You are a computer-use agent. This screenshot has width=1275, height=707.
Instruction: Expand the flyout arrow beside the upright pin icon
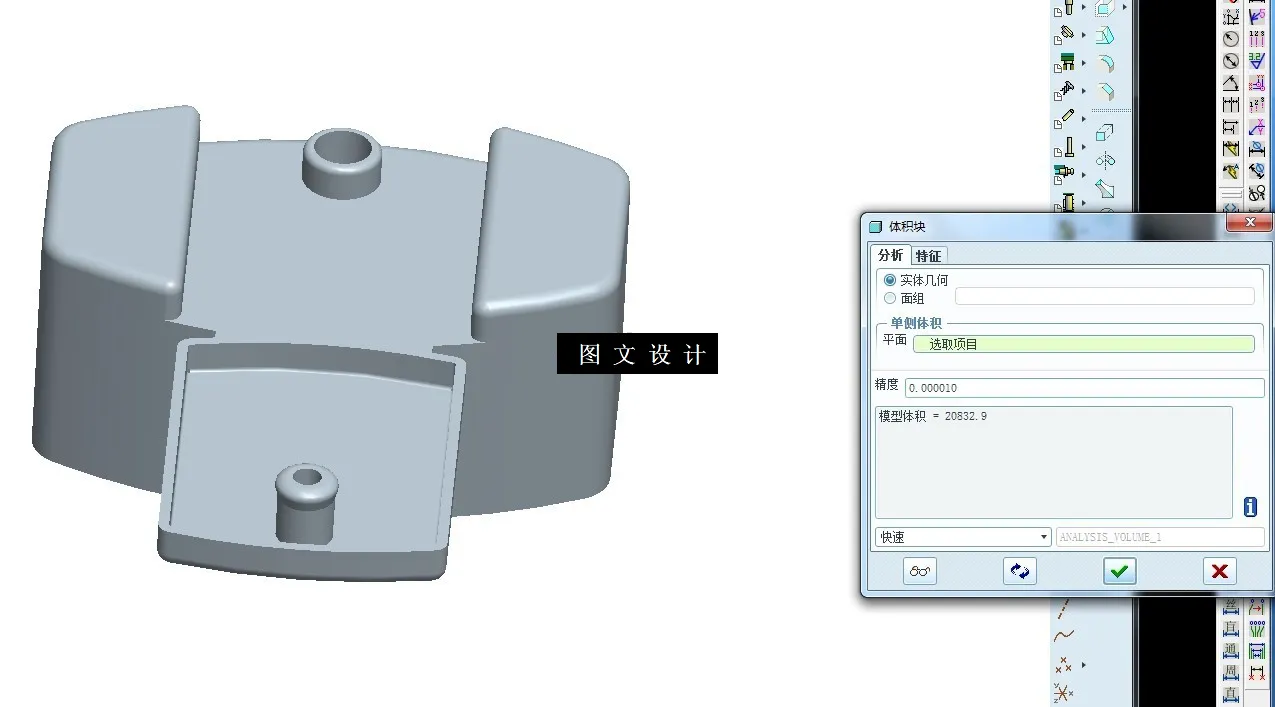tap(1084, 146)
